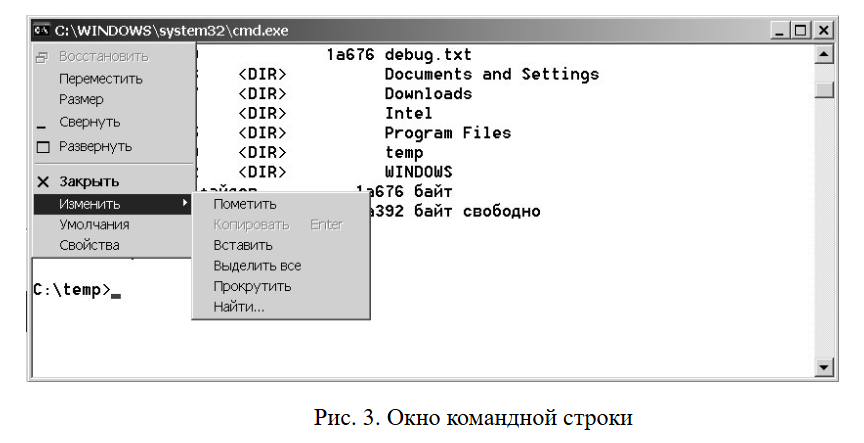The image size is (864, 443).
Task: Select Переместить from the system menu
Action: (x=100, y=78)
